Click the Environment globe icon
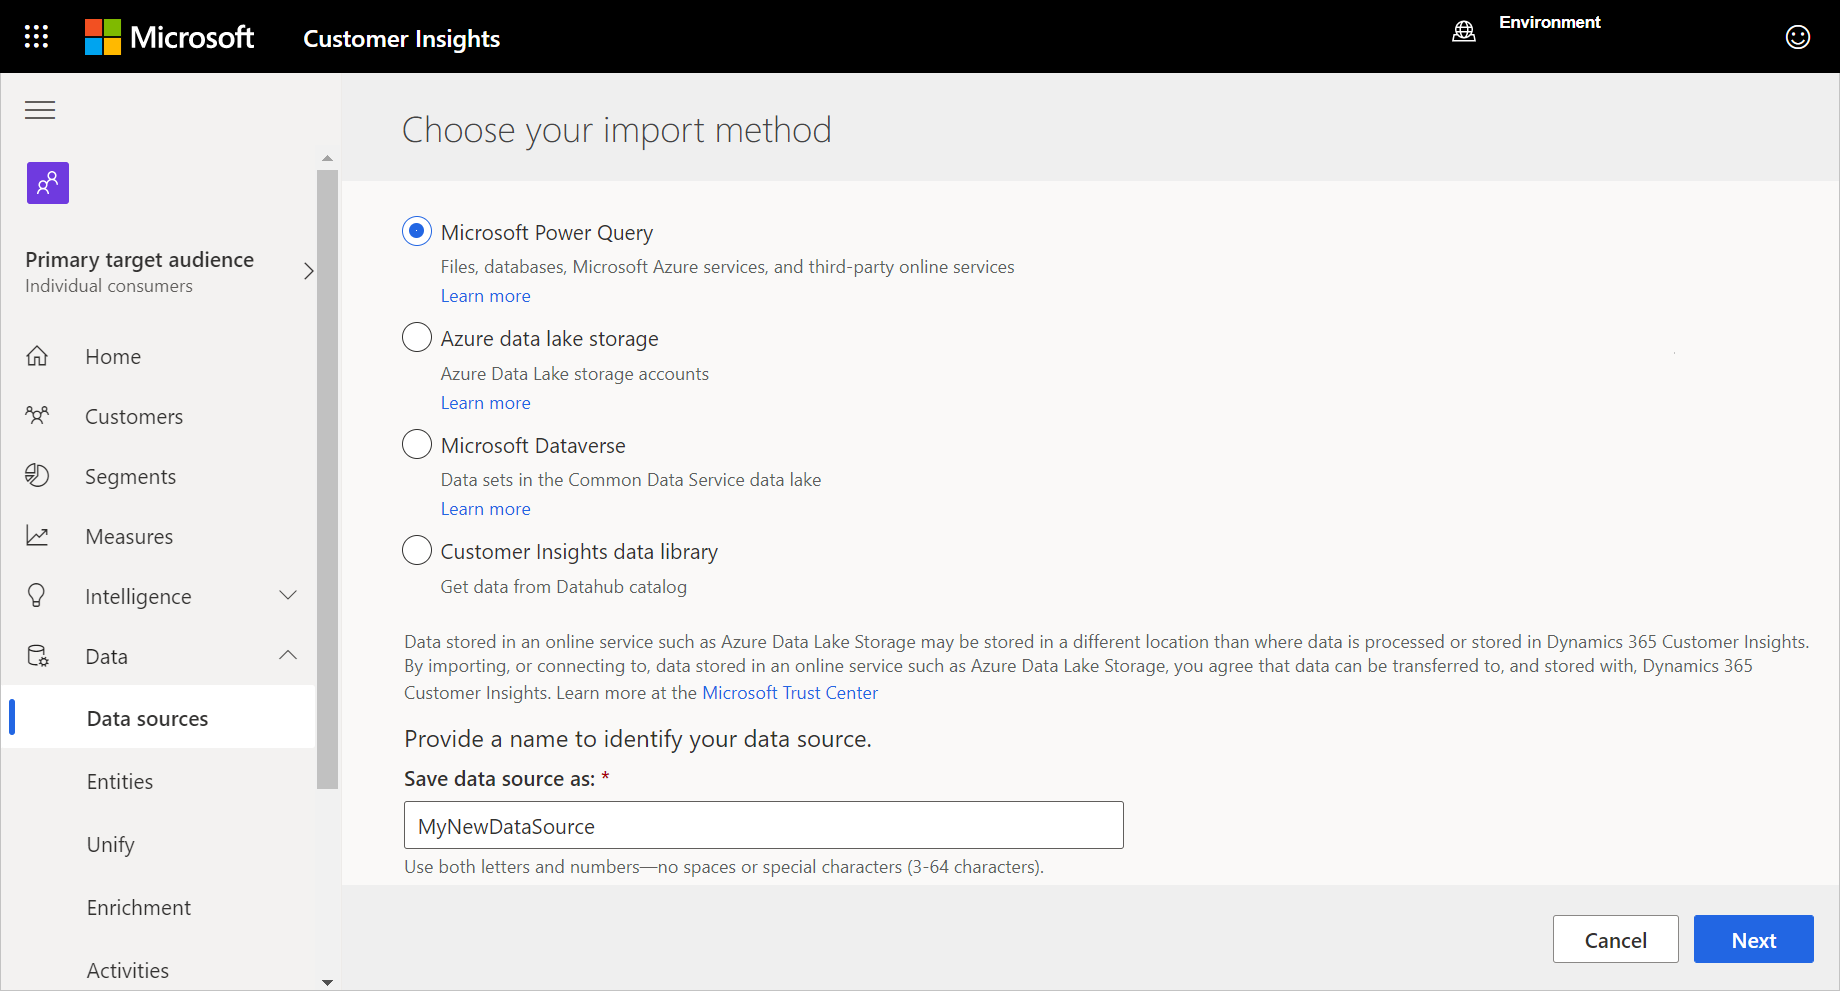 1463,32
